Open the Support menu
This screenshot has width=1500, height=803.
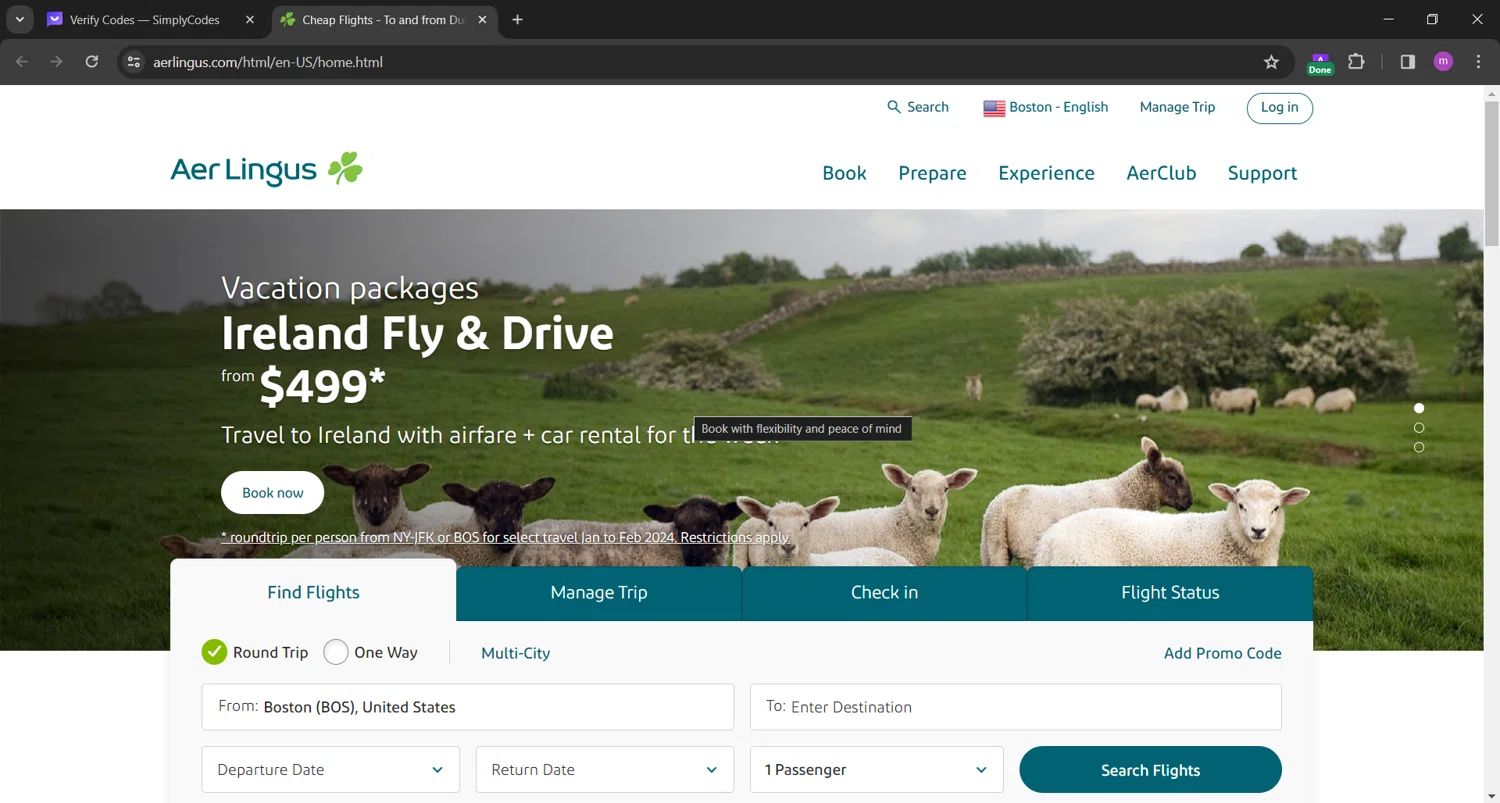[x=1262, y=173]
